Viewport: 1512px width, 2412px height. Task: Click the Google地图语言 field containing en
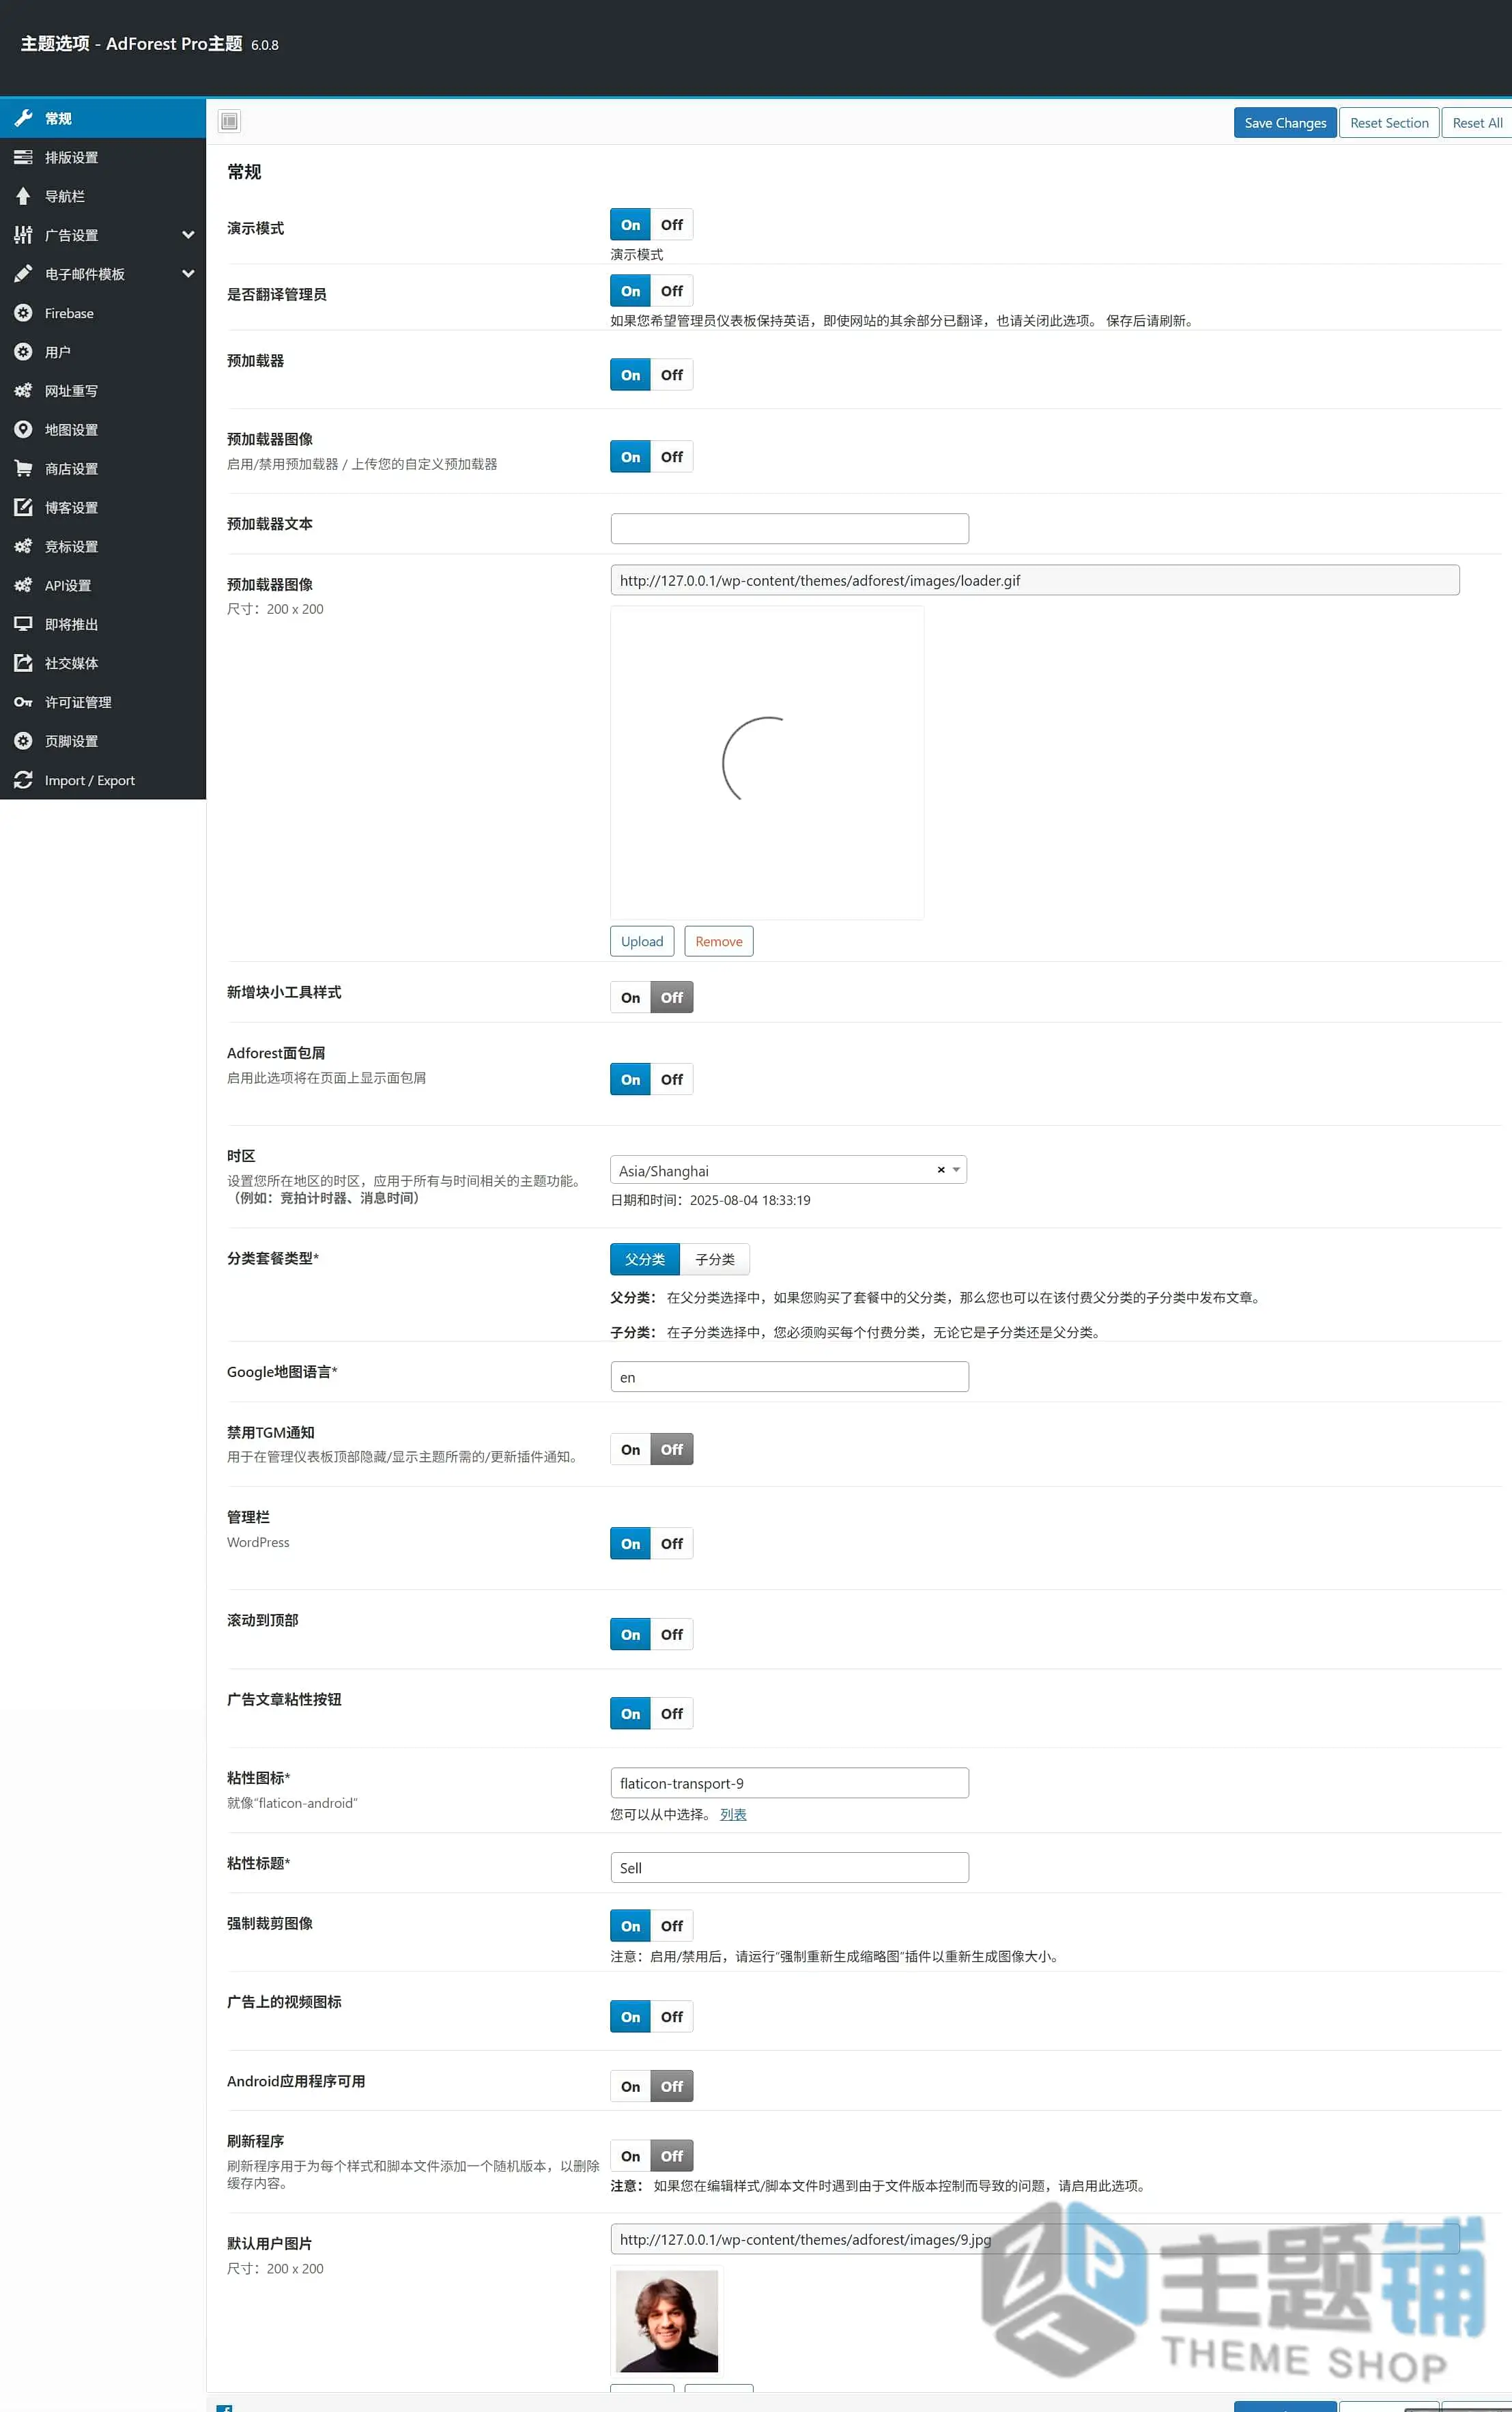click(x=790, y=1377)
